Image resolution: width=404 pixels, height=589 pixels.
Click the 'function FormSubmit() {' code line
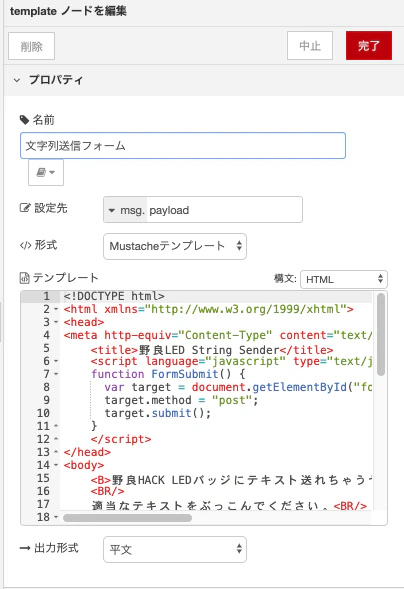pos(168,374)
